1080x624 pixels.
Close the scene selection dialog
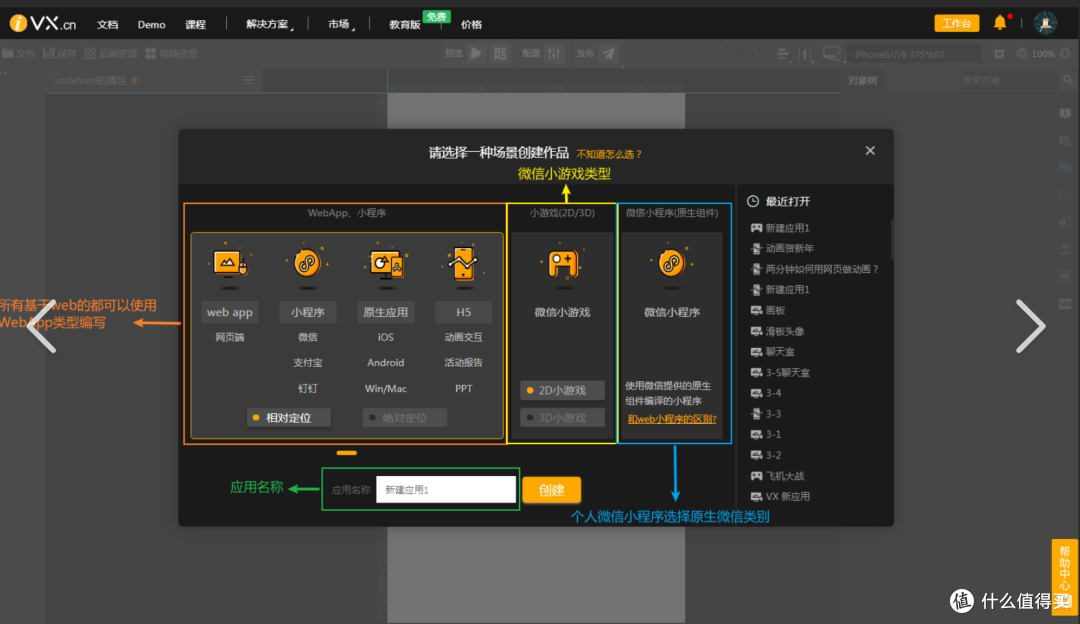870,150
